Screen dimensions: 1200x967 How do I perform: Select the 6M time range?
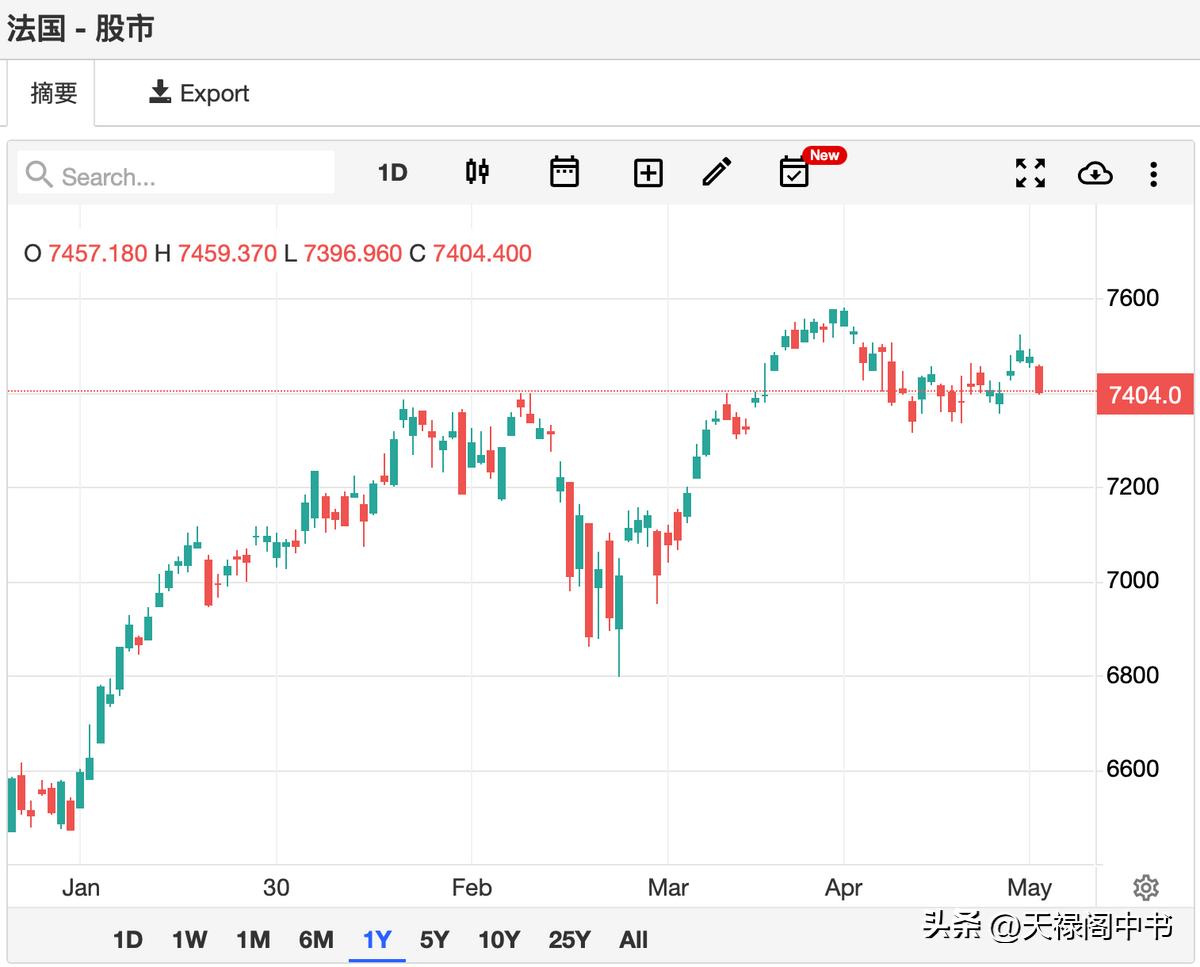(x=316, y=939)
